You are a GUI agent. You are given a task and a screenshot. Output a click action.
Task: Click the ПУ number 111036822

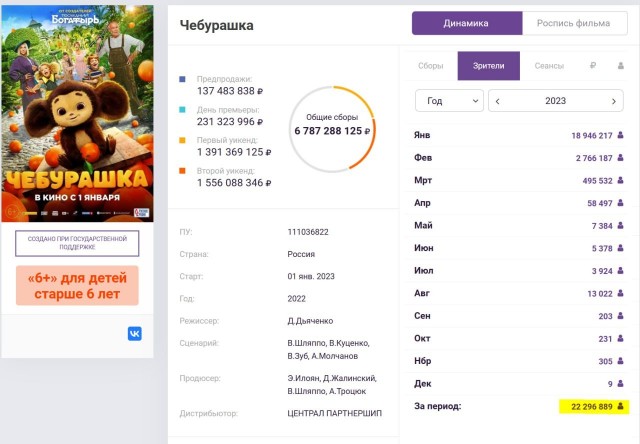click(308, 232)
